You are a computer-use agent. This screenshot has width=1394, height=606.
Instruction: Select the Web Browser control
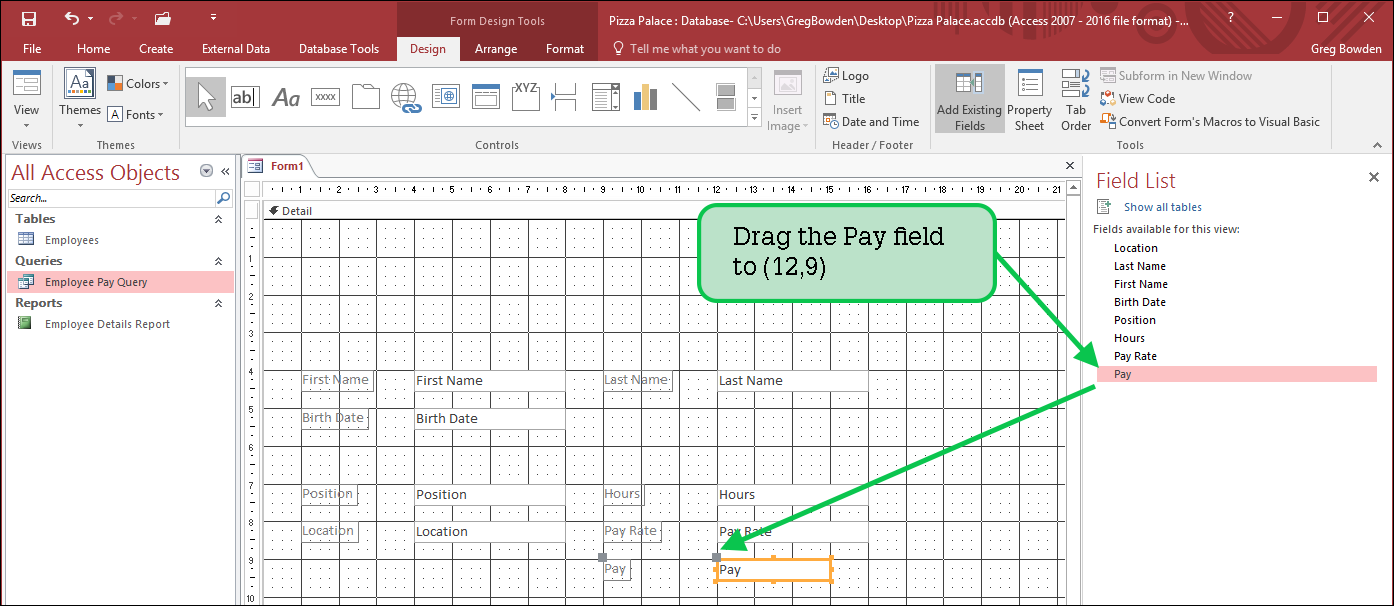[x=445, y=97]
